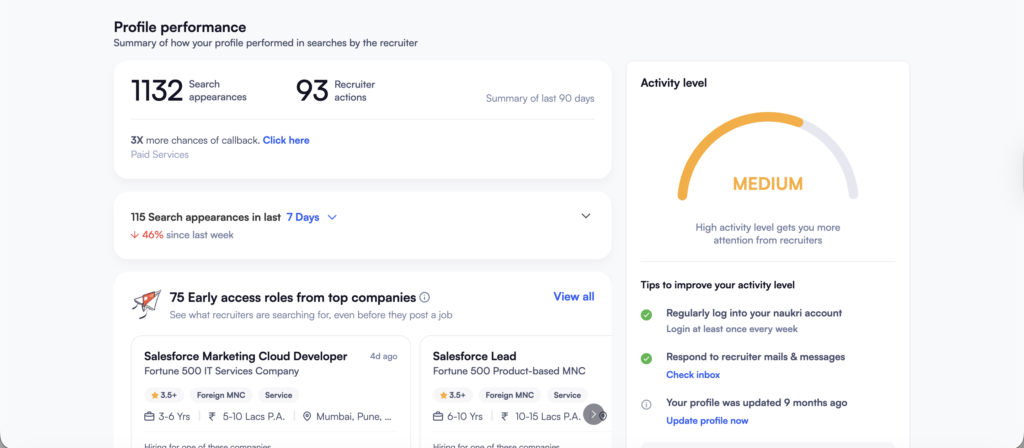Click info icon beside Early access roles heading
This screenshot has width=1024, height=448.
coord(425,297)
